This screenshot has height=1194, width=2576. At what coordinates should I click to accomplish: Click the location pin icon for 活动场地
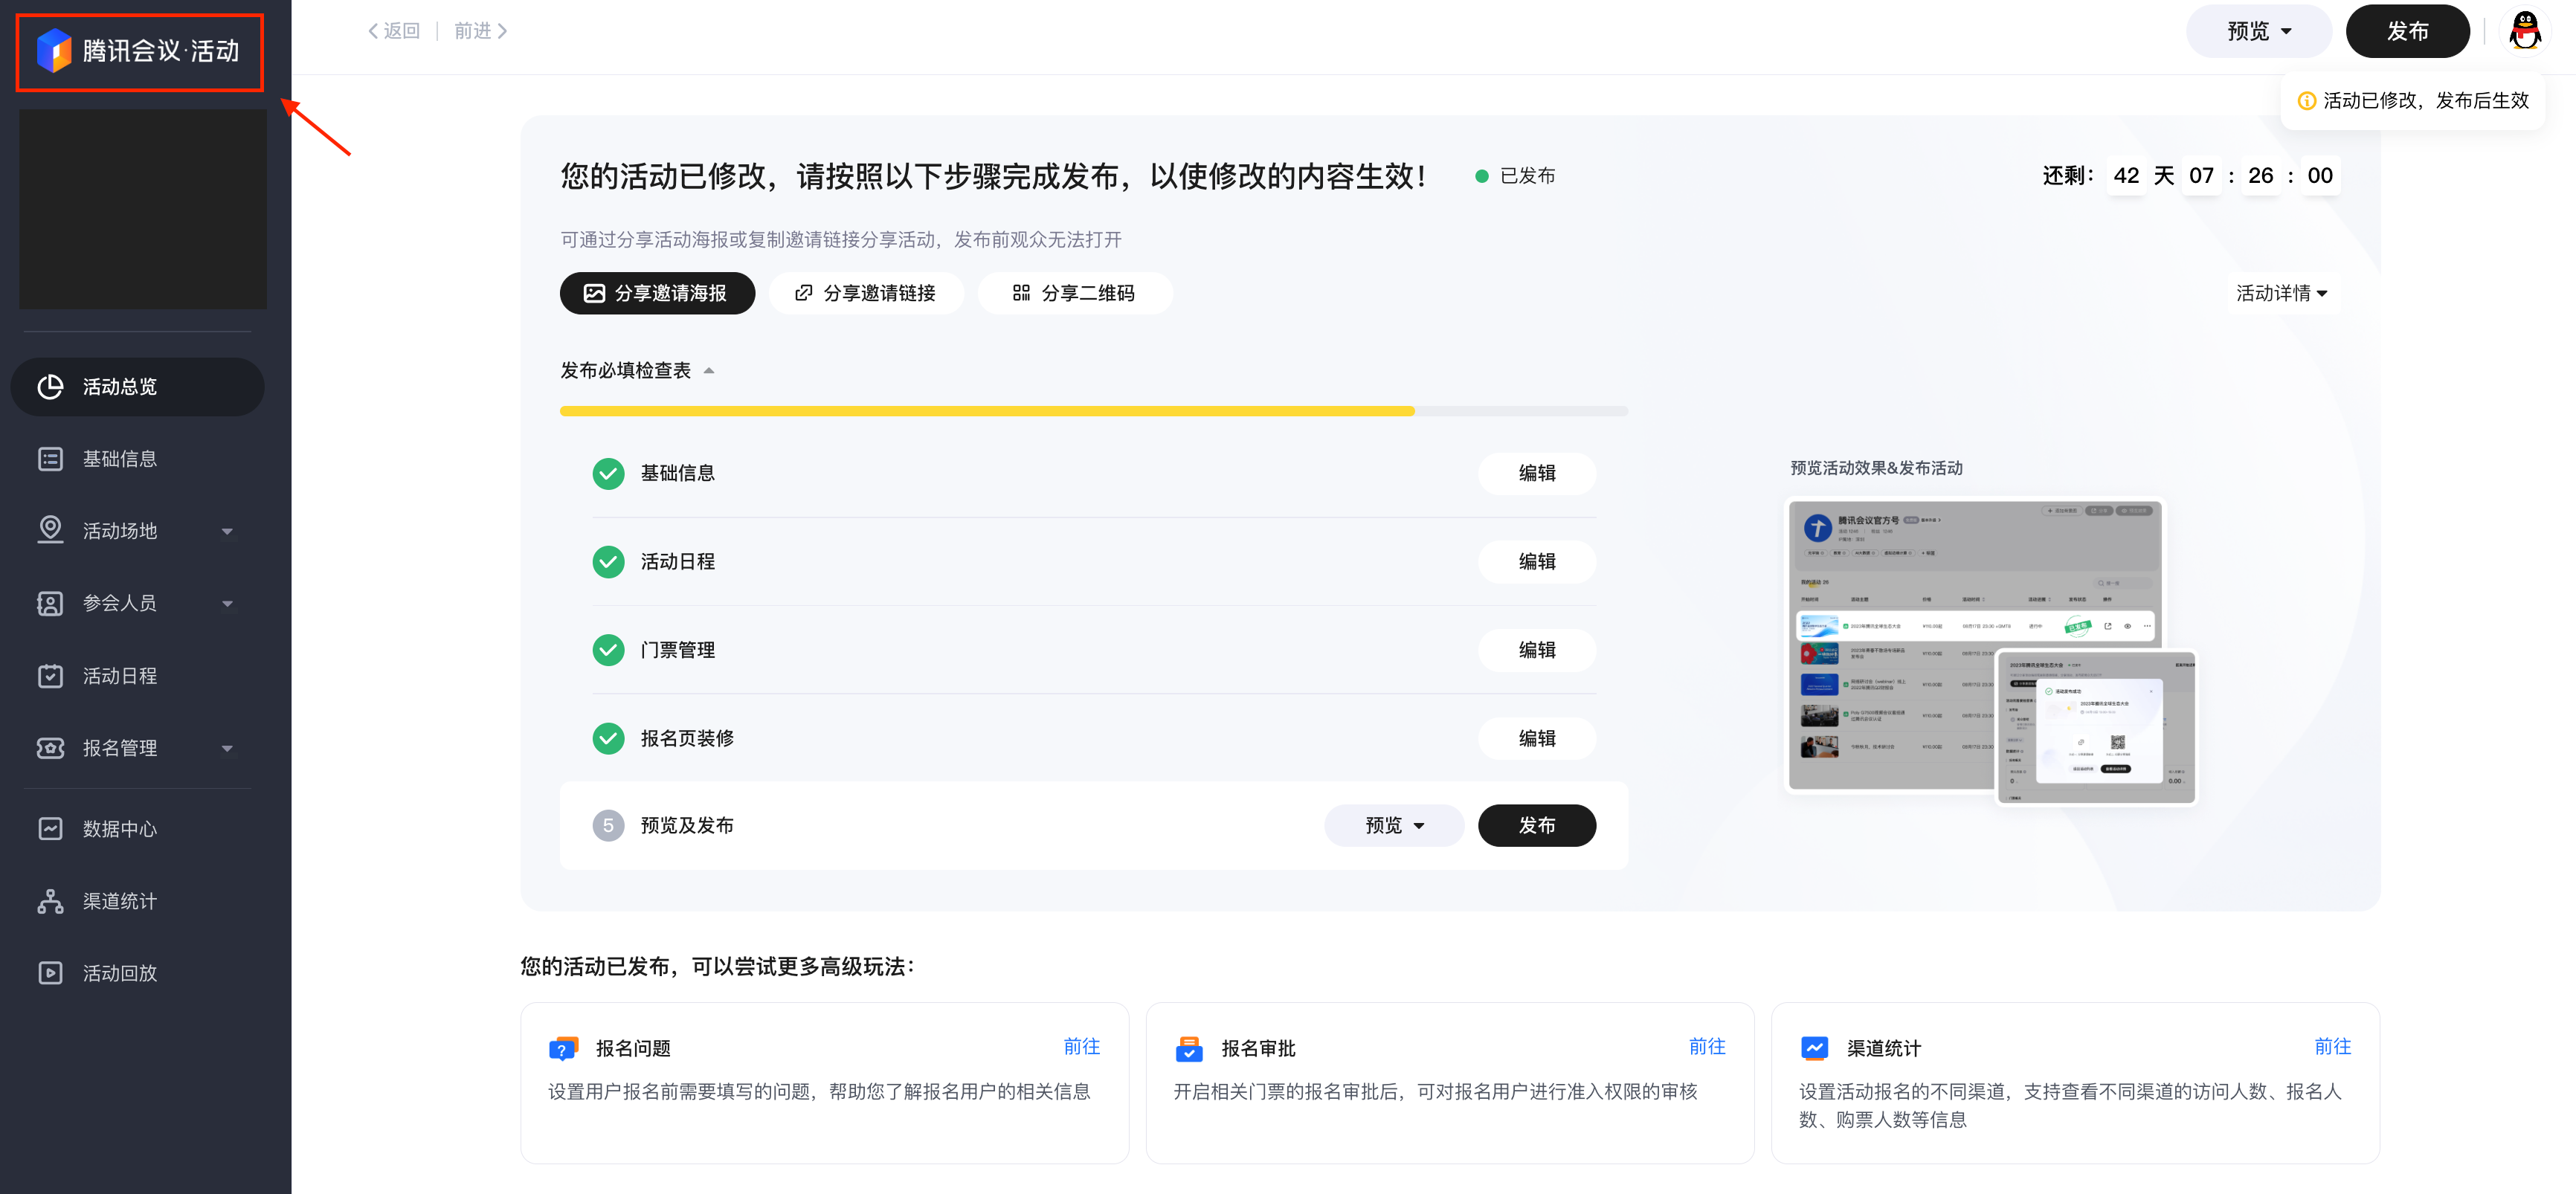[50, 530]
